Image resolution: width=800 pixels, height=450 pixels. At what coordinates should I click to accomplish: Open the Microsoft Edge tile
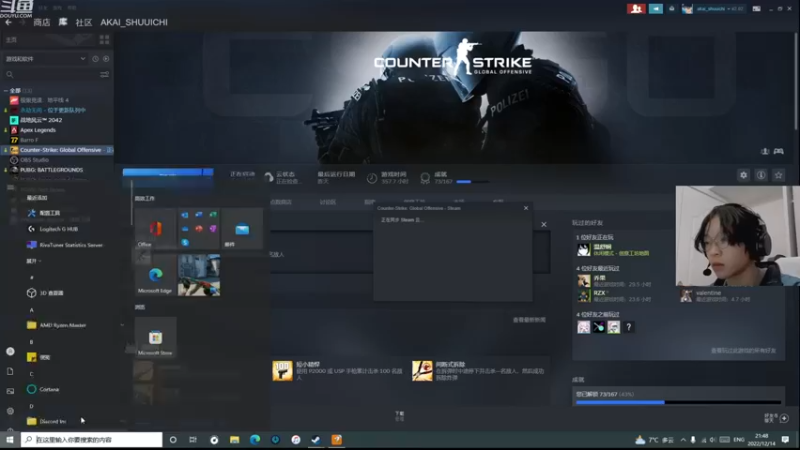pyautogui.click(x=155, y=276)
